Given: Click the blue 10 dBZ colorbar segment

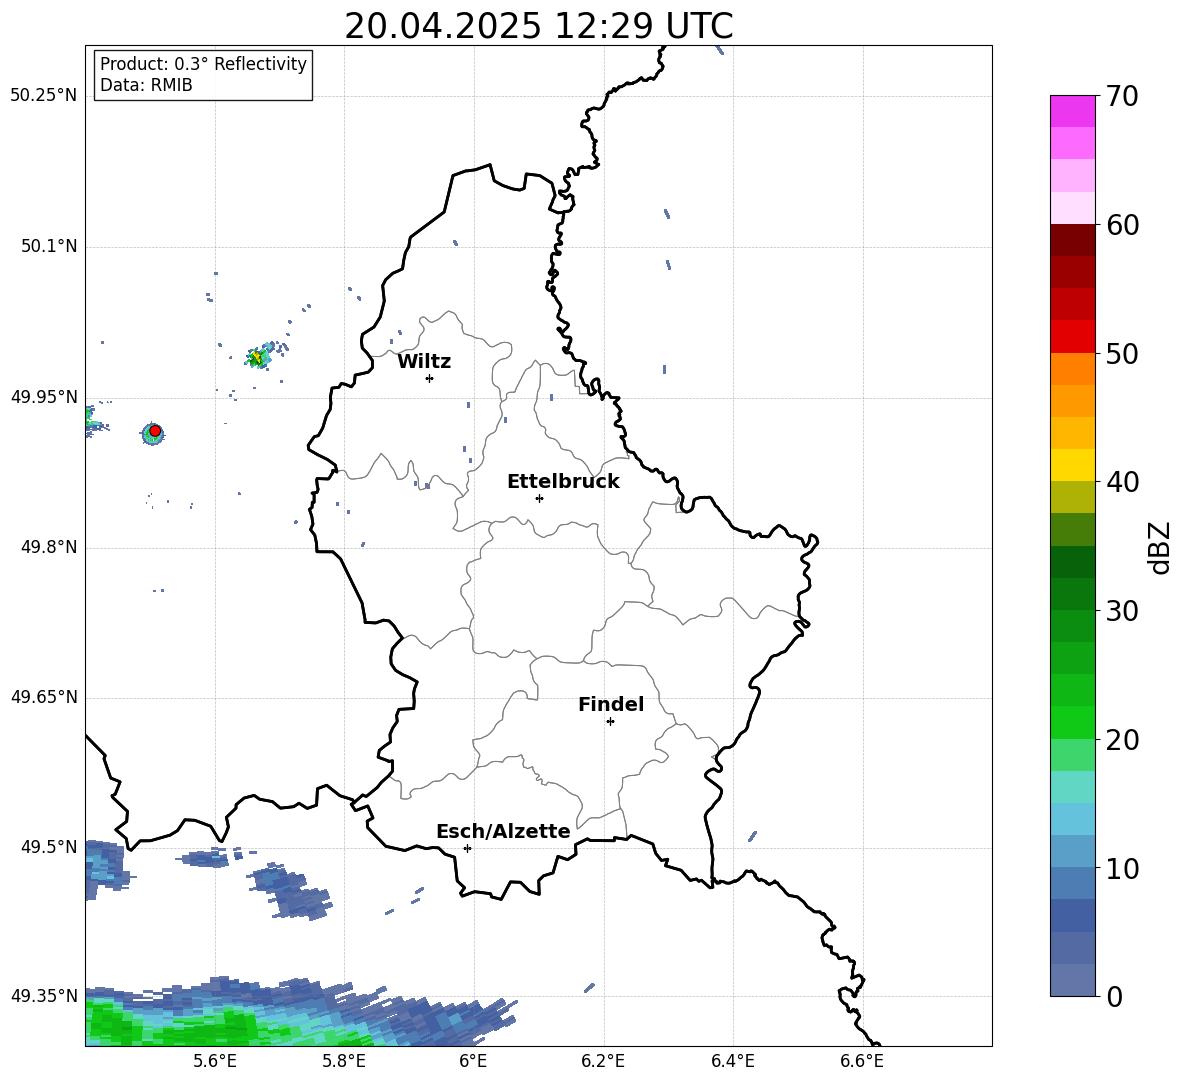Looking at the screenshot, I should (1072, 851).
